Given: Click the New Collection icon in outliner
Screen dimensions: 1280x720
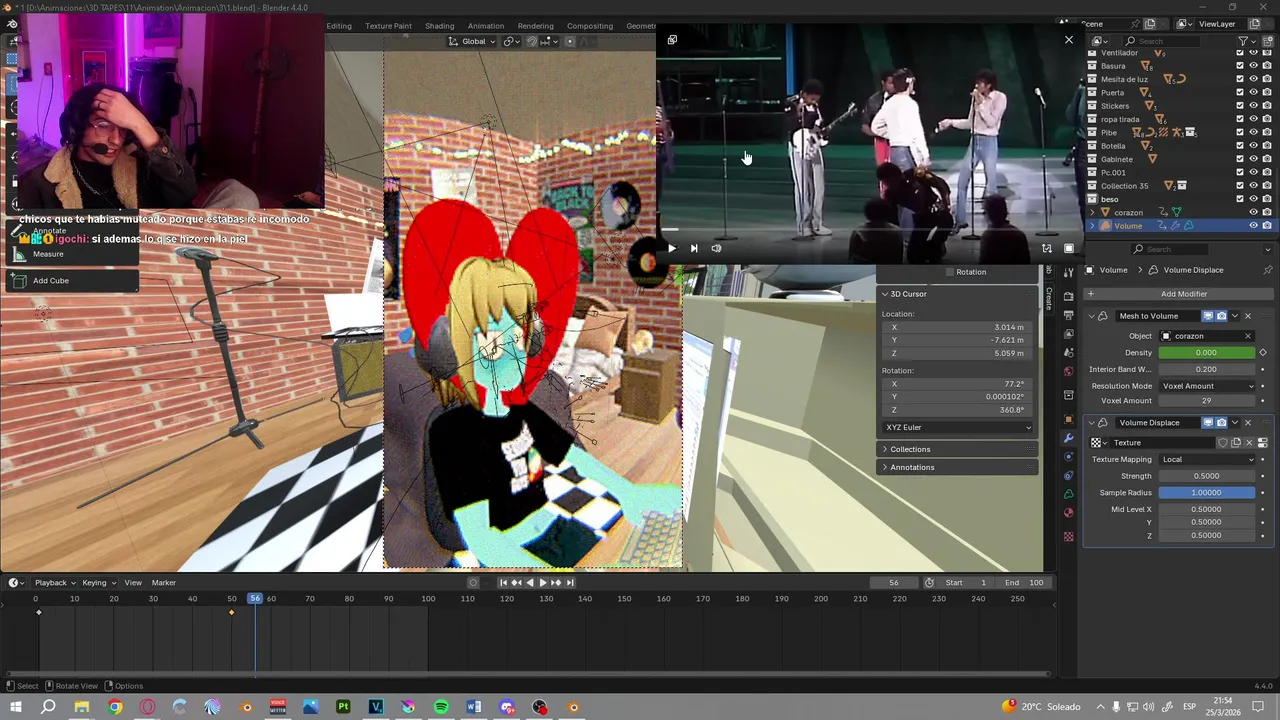Looking at the screenshot, I should pyautogui.click(x=1268, y=41).
